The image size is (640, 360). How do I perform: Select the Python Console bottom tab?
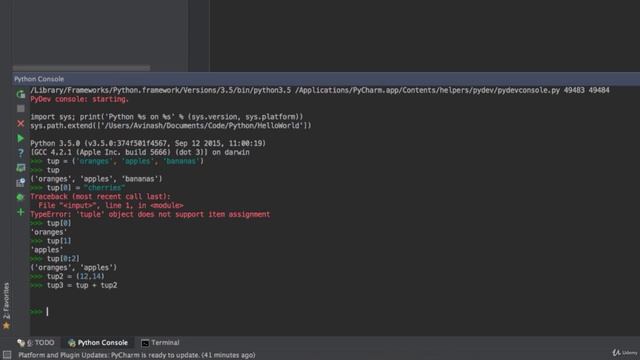coord(98,343)
